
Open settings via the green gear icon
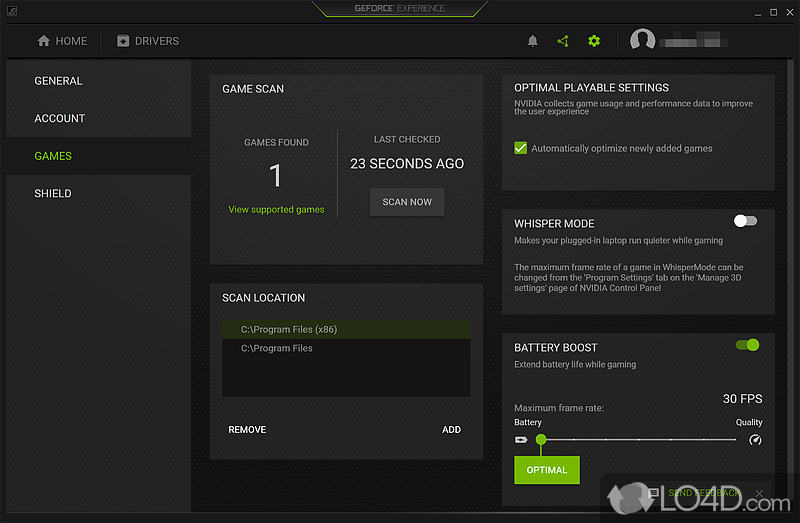[594, 41]
